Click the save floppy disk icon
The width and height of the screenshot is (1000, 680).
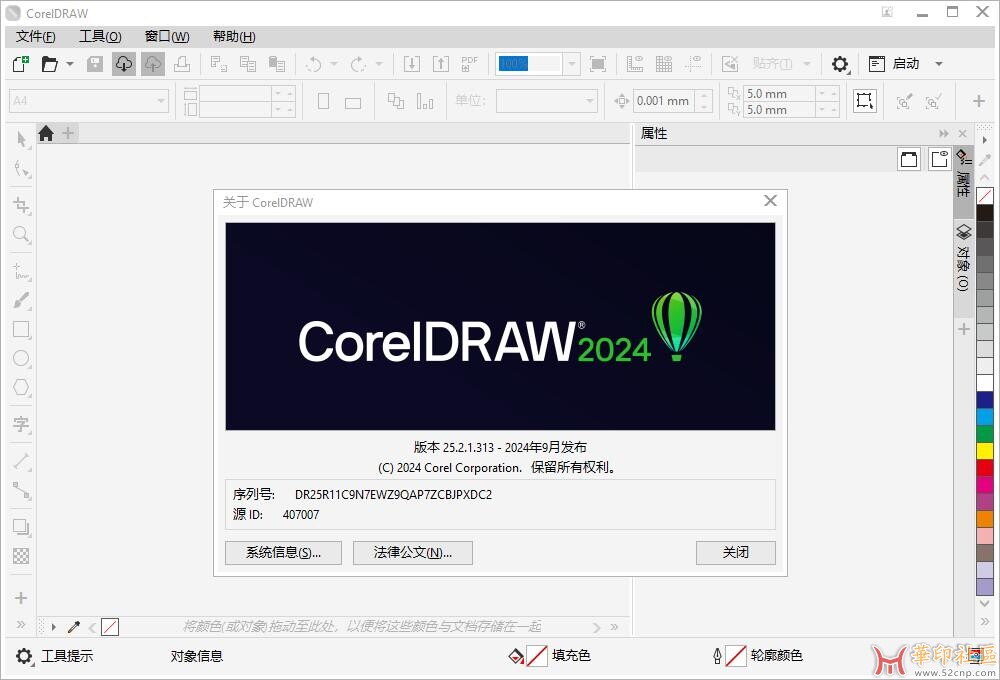[95, 64]
